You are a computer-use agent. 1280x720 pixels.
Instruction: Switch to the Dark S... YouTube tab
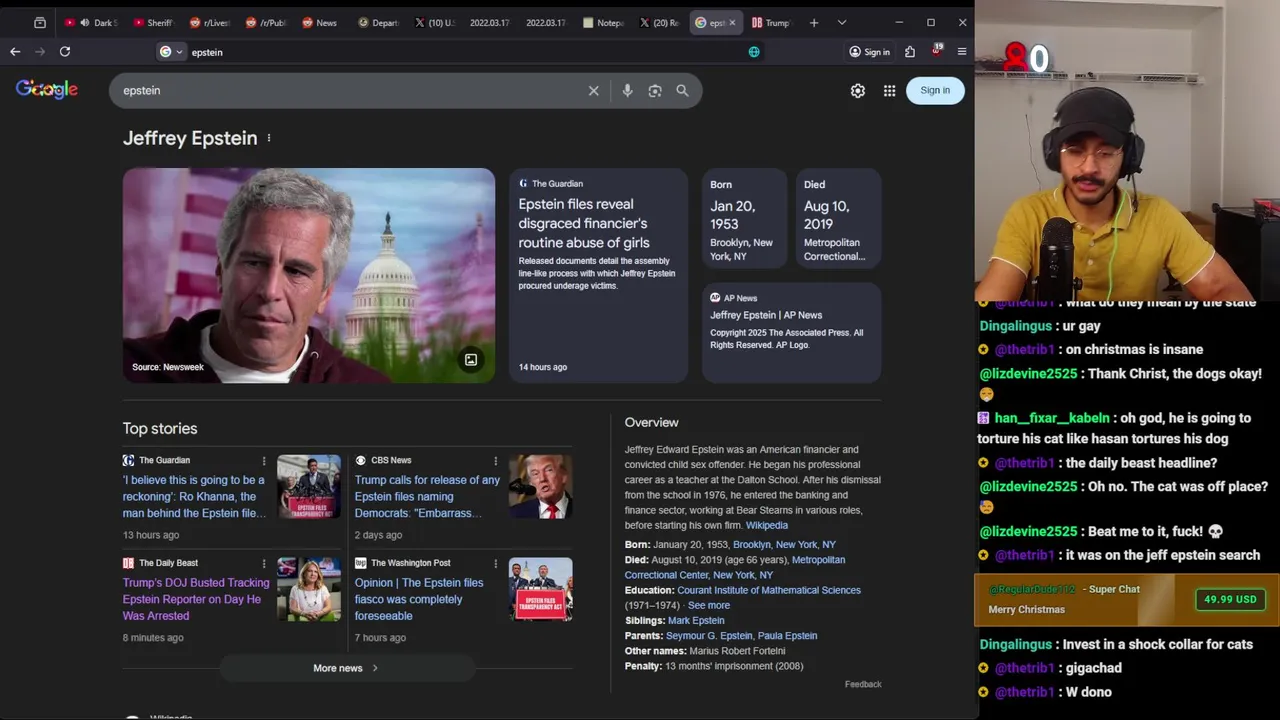click(x=92, y=22)
